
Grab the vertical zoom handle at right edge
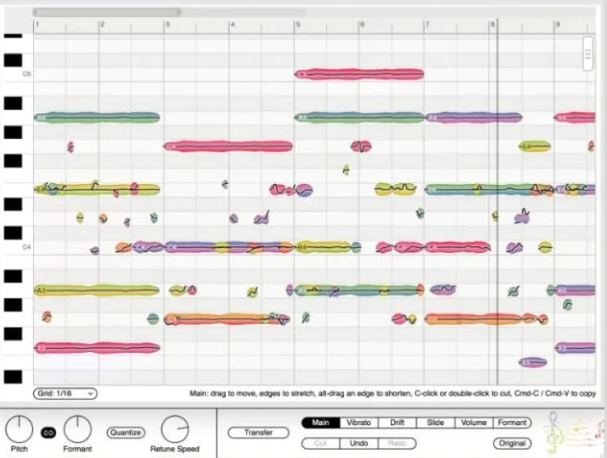[x=588, y=54]
